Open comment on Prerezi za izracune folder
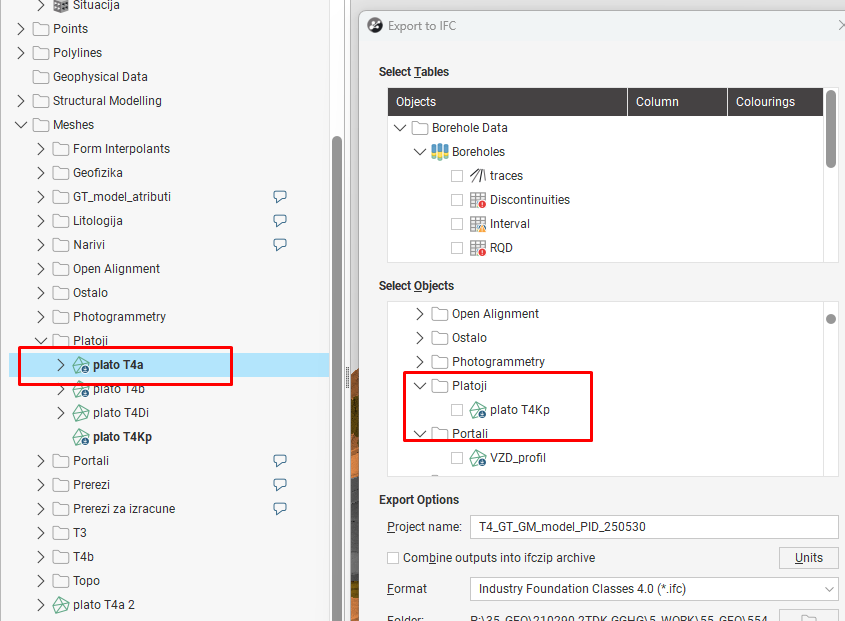The height and width of the screenshot is (621, 845). pyautogui.click(x=280, y=508)
